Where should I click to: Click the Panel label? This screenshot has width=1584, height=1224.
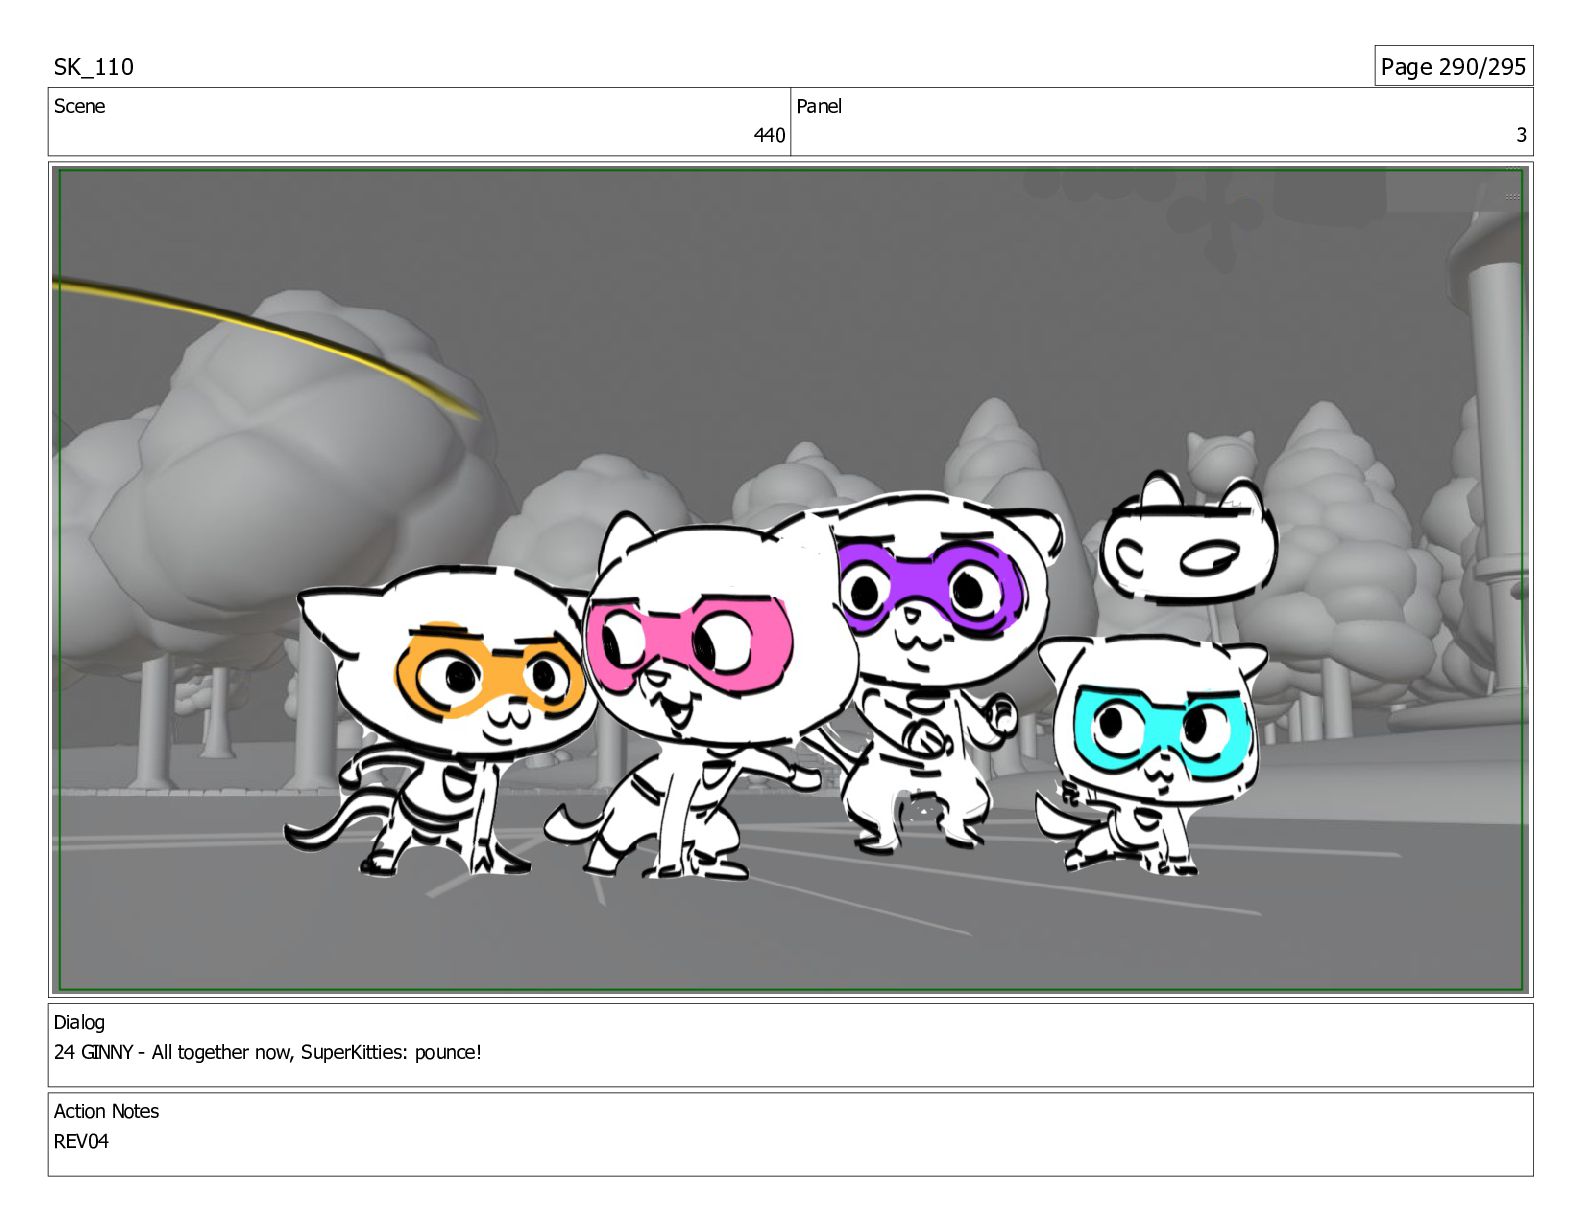pos(819,106)
